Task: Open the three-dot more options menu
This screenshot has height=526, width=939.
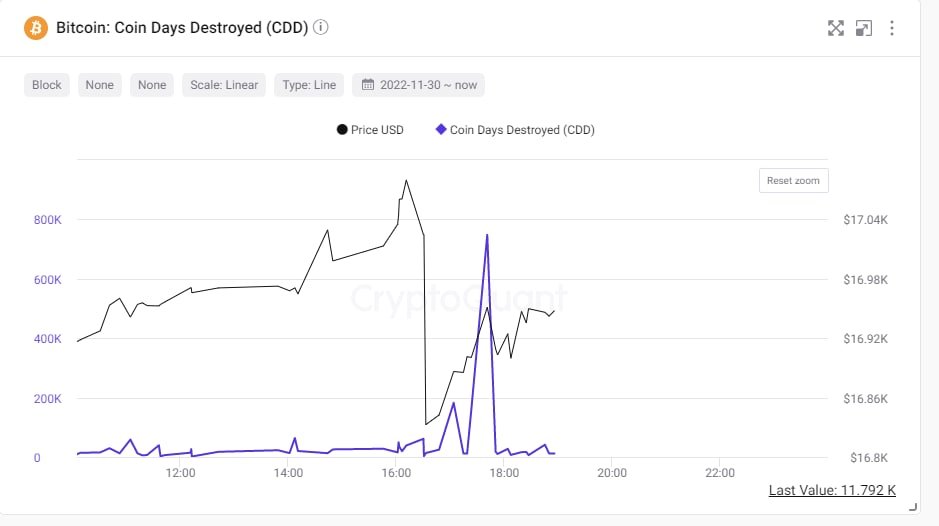Action: 892,28
